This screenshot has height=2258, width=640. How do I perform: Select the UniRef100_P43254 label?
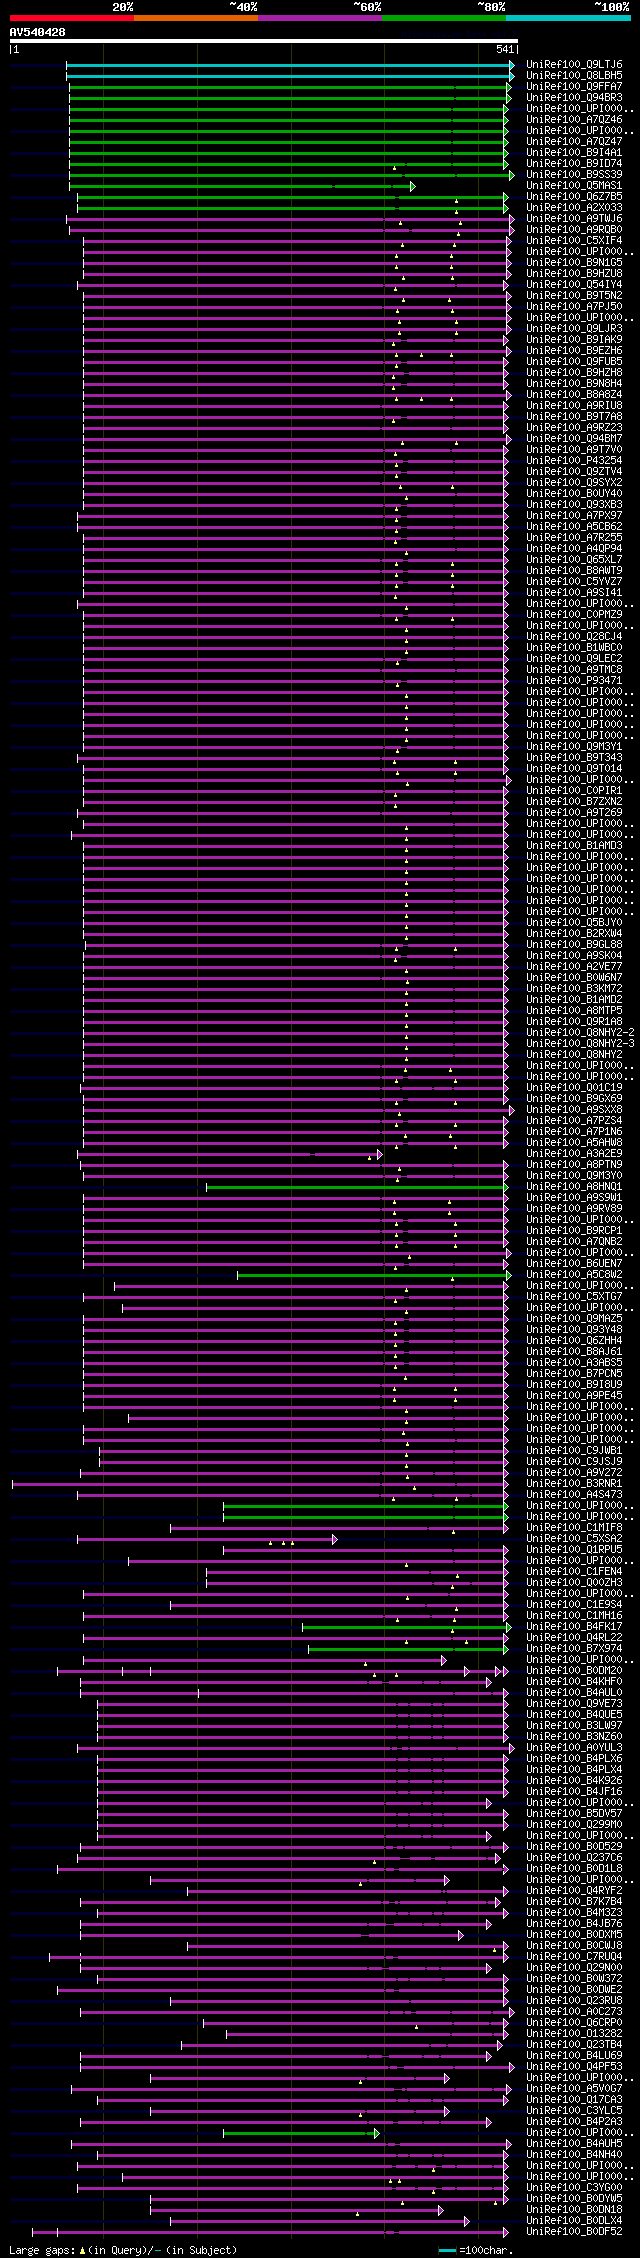tap(574, 460)
